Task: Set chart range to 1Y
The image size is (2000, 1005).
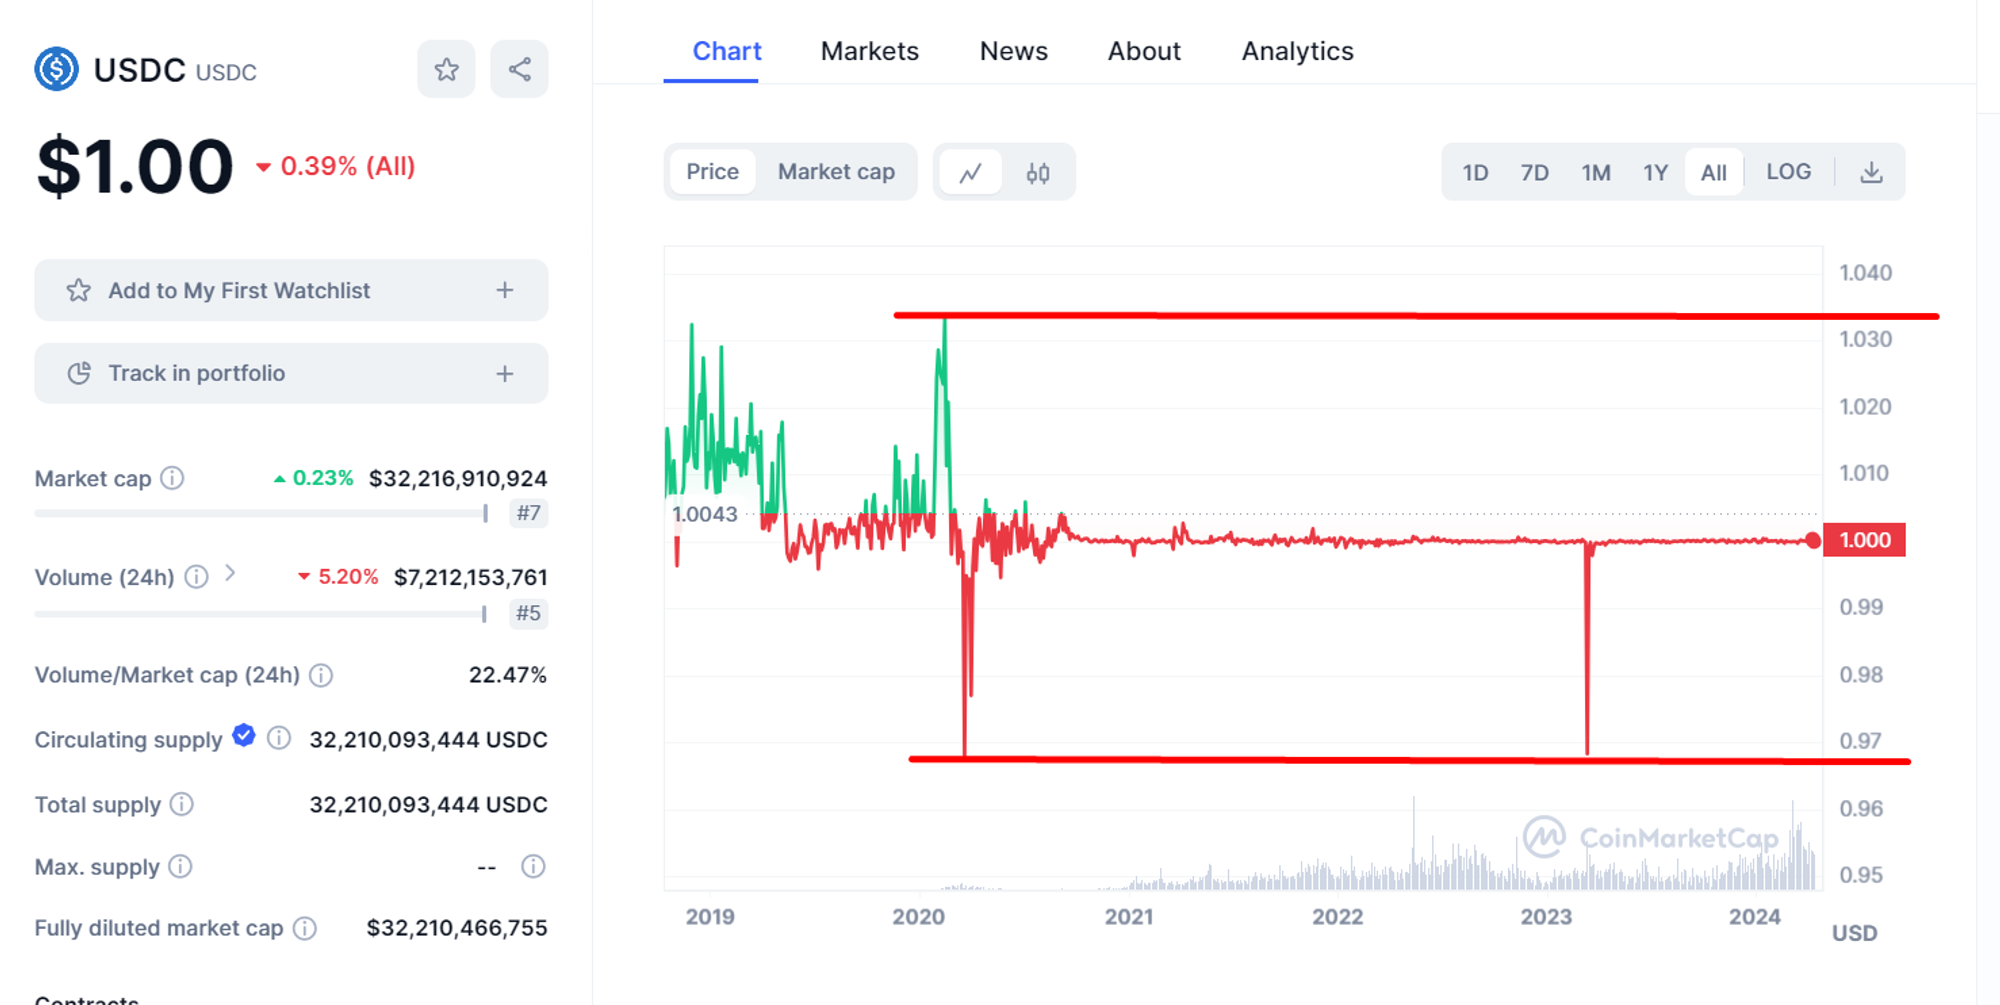Action: point(1656,172)
